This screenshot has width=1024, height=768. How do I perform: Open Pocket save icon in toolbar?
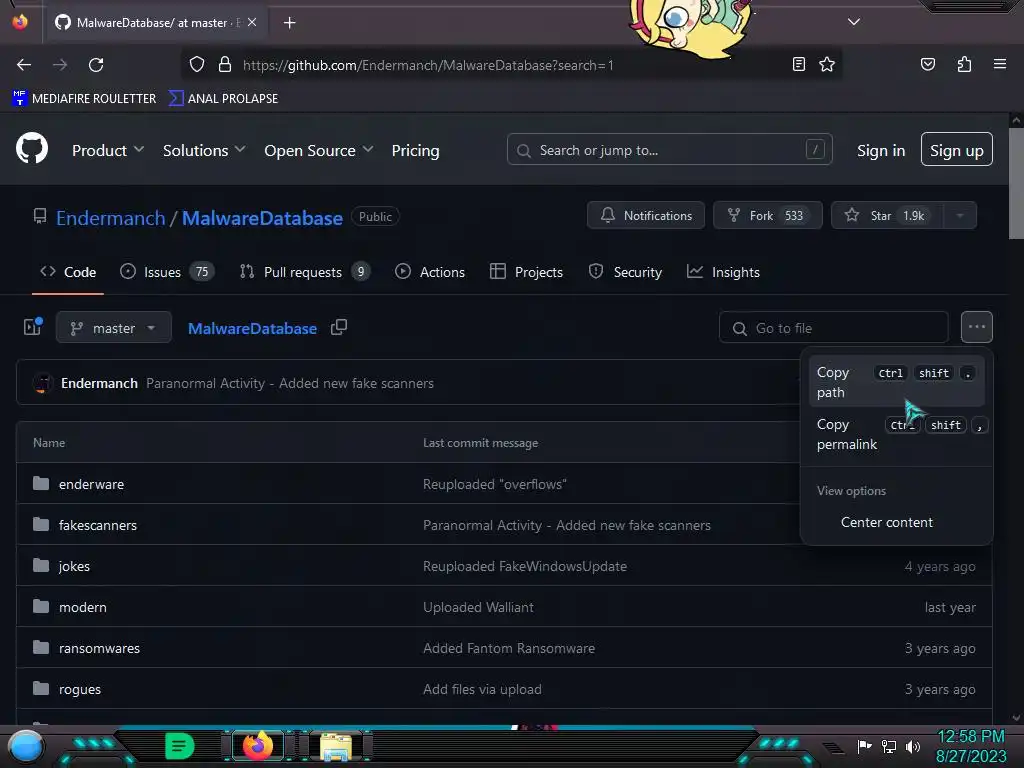pos(927,64)
